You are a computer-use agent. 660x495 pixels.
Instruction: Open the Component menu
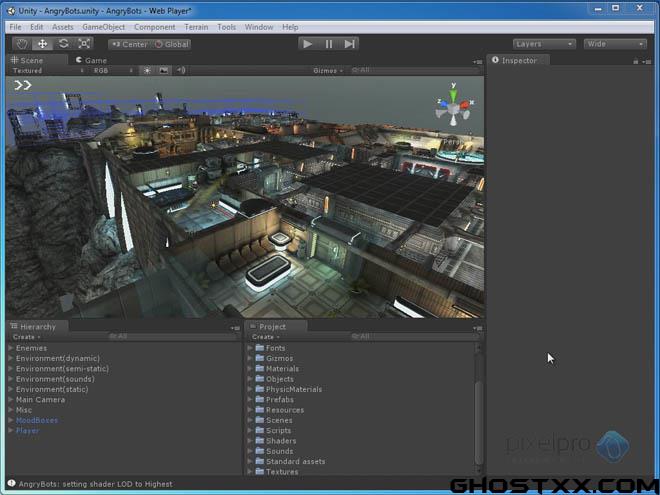(154, 27)
